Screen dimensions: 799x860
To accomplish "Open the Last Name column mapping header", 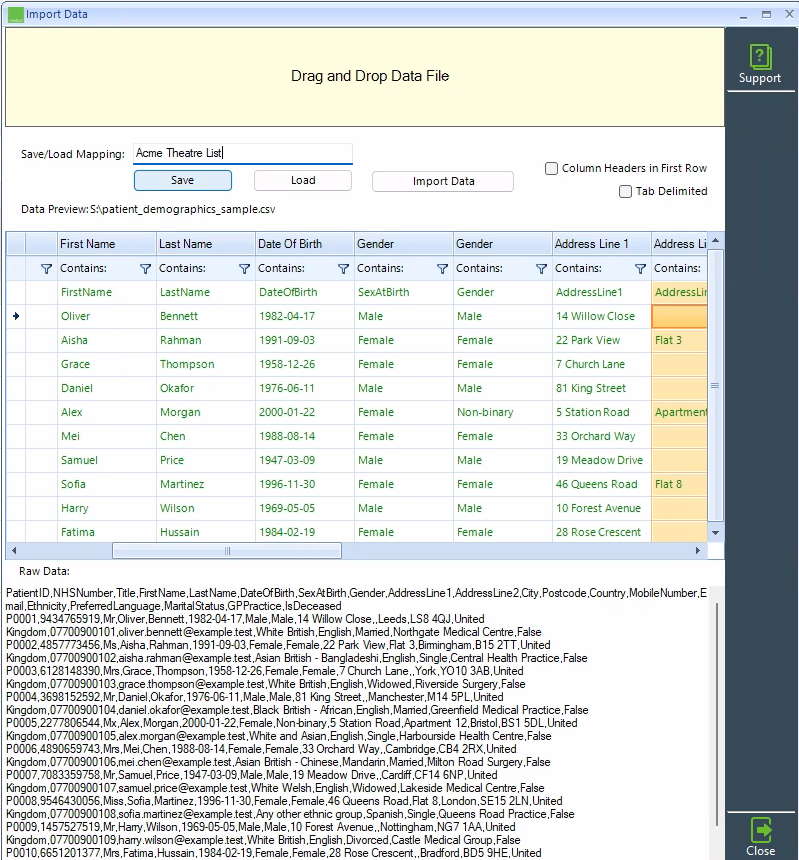I will click(x=206, y=244).
